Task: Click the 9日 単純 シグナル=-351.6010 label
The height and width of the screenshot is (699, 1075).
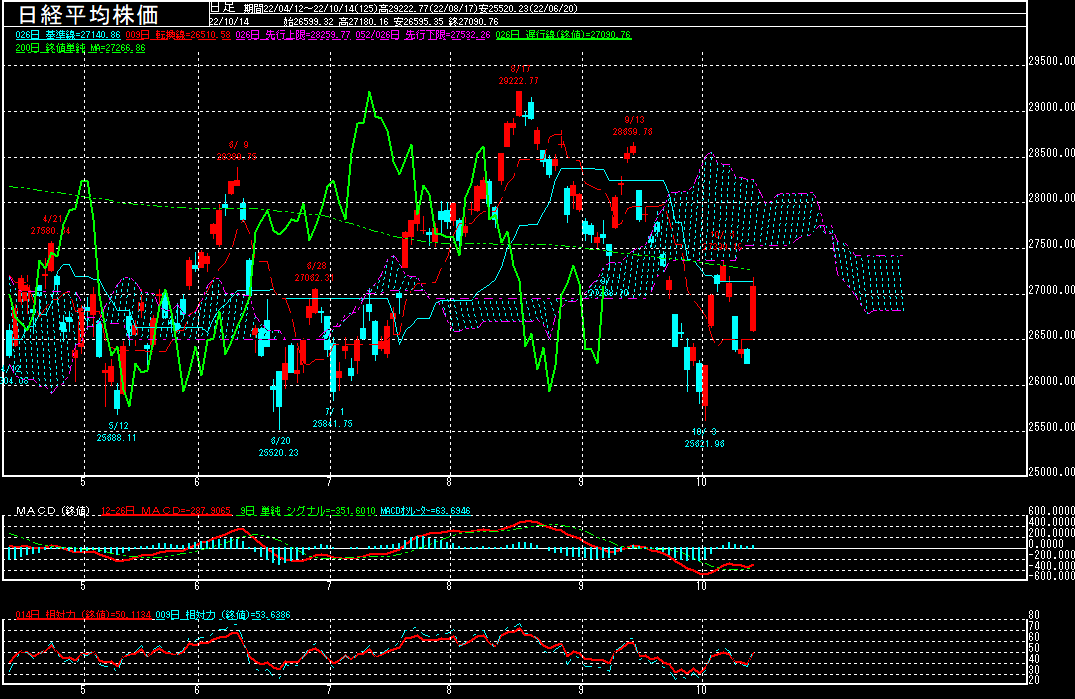Action: (308, 511)
